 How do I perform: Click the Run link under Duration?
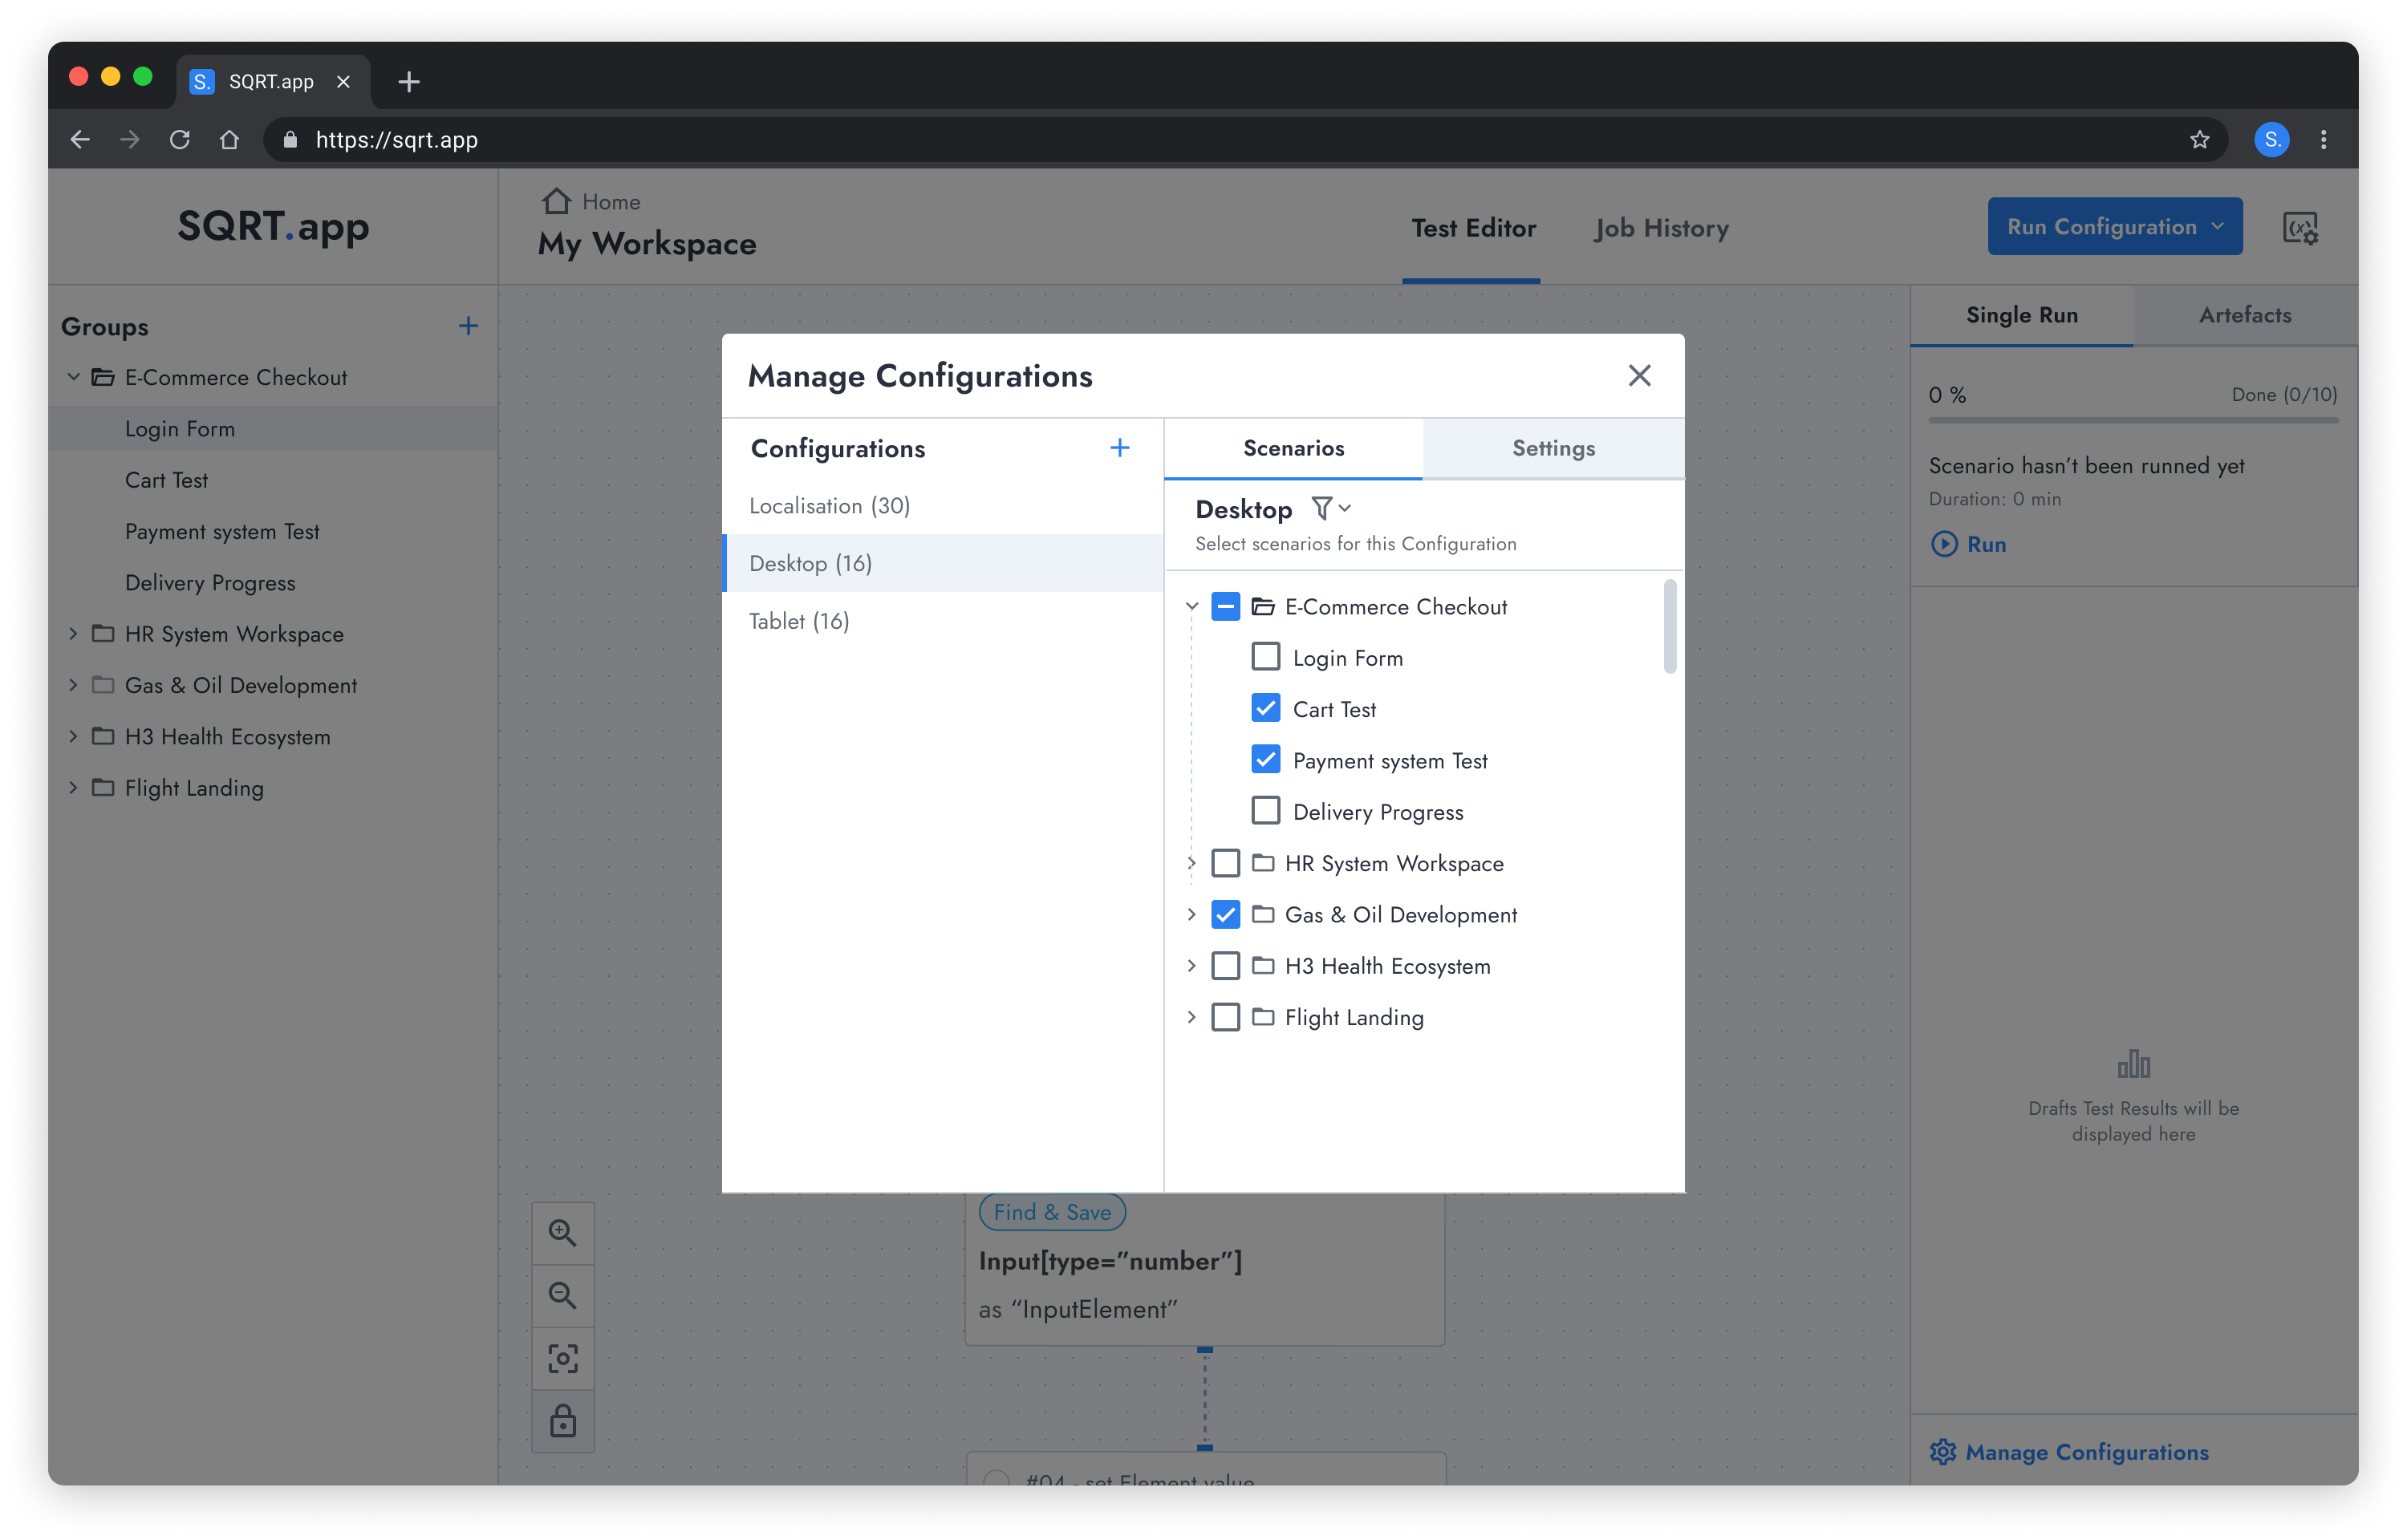[x=1986, y=544]
